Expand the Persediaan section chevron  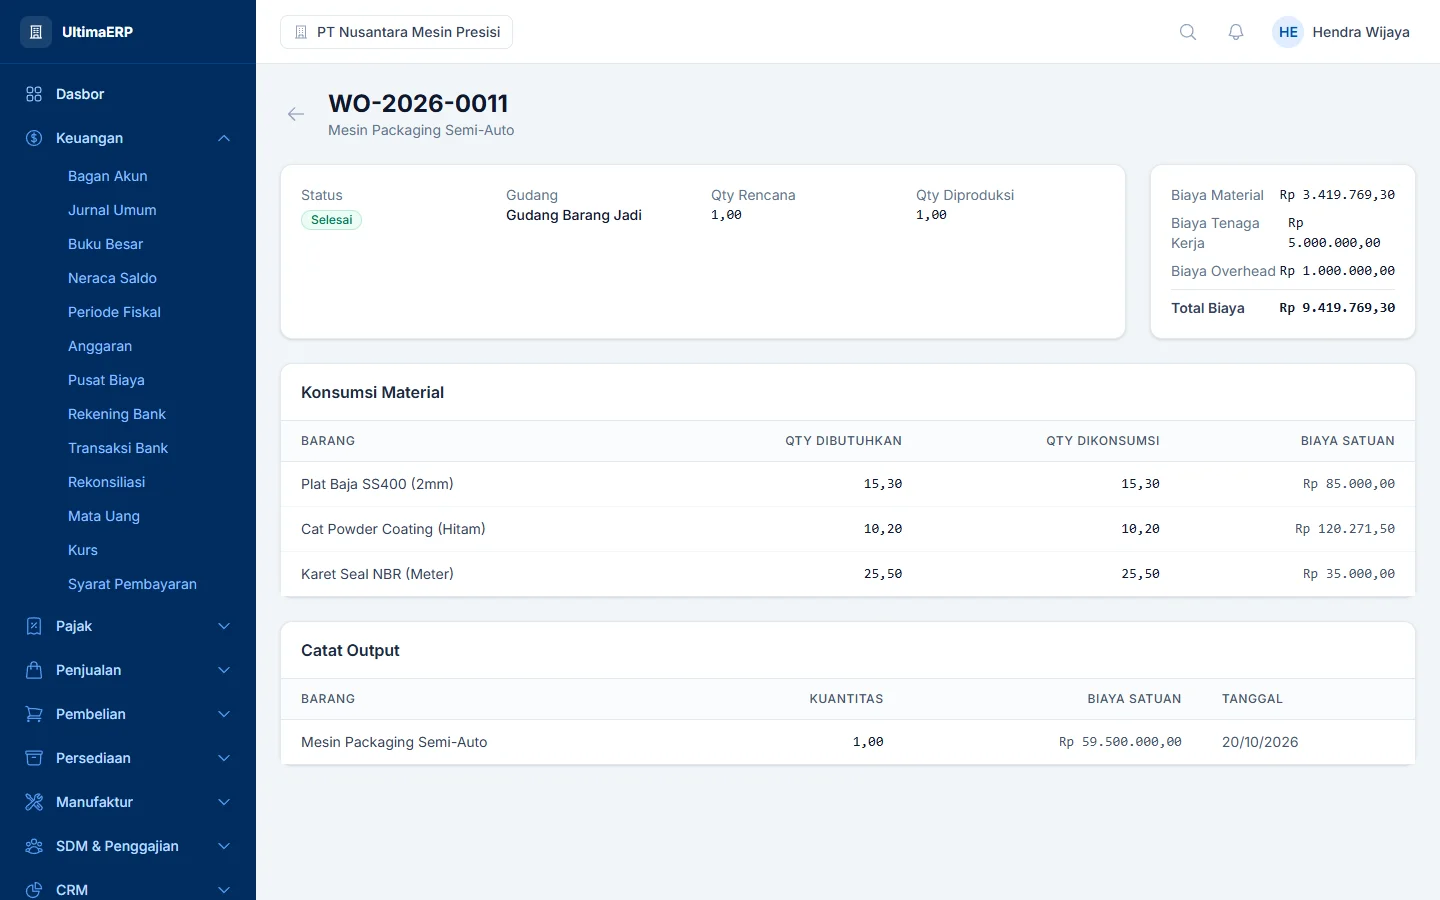click(224, 758)
